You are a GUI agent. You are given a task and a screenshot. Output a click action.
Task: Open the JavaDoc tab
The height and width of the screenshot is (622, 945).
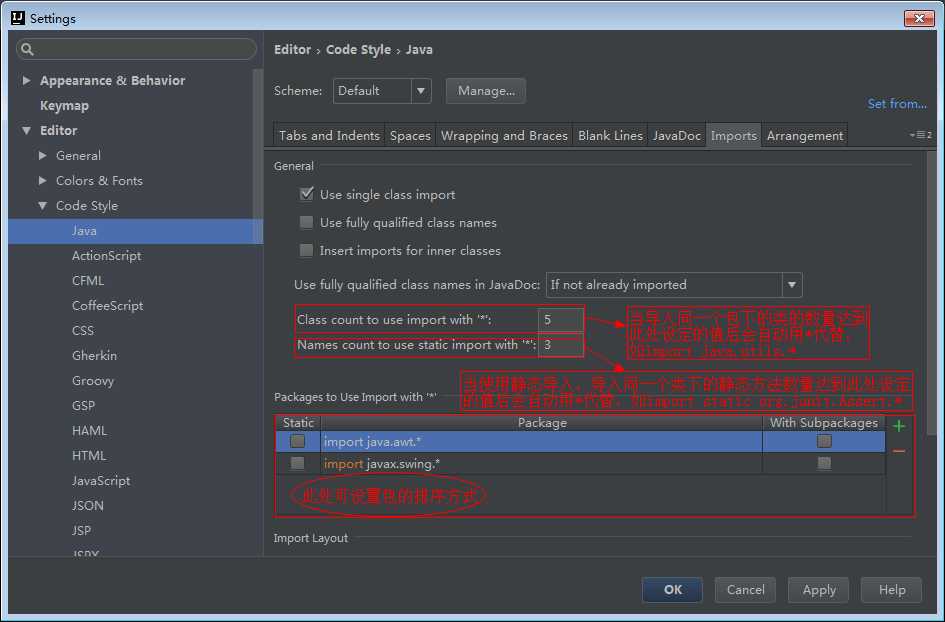[676, 136]
